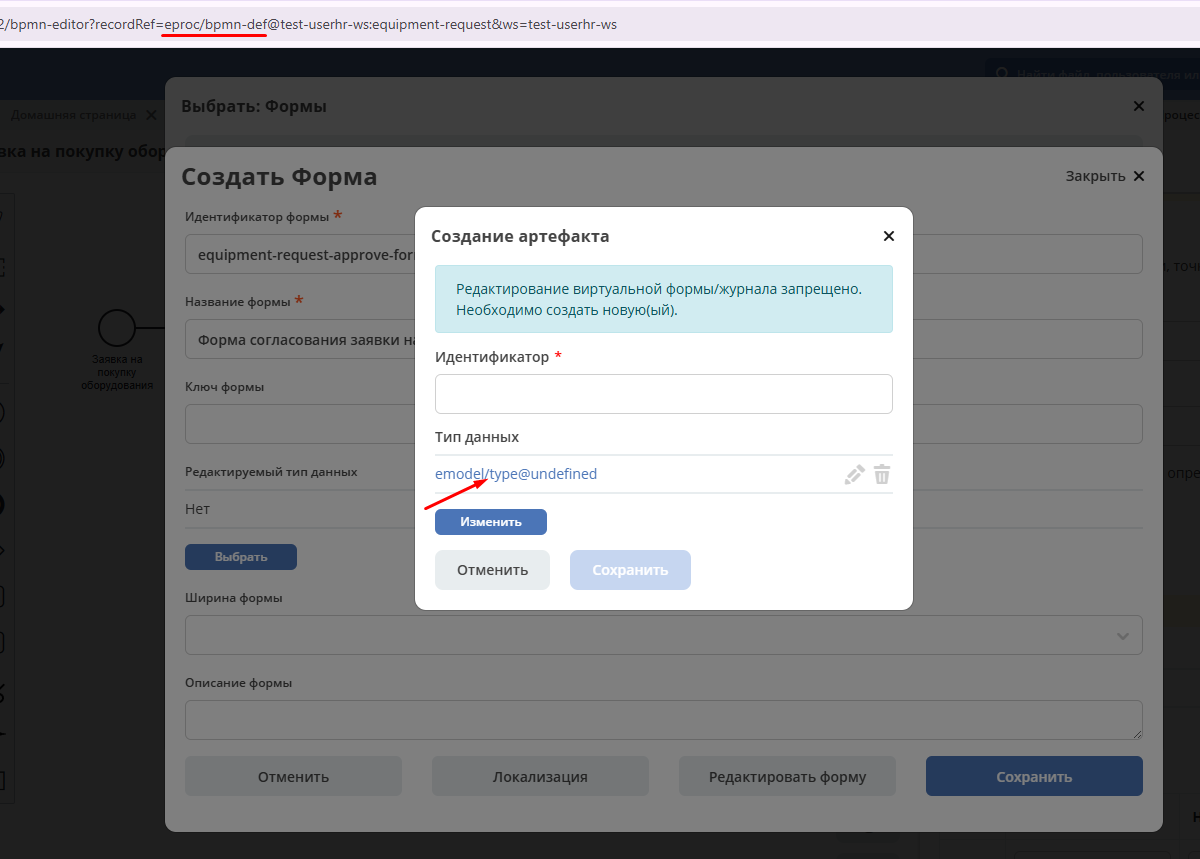Click into the Описание формы text area

point(663,720)
